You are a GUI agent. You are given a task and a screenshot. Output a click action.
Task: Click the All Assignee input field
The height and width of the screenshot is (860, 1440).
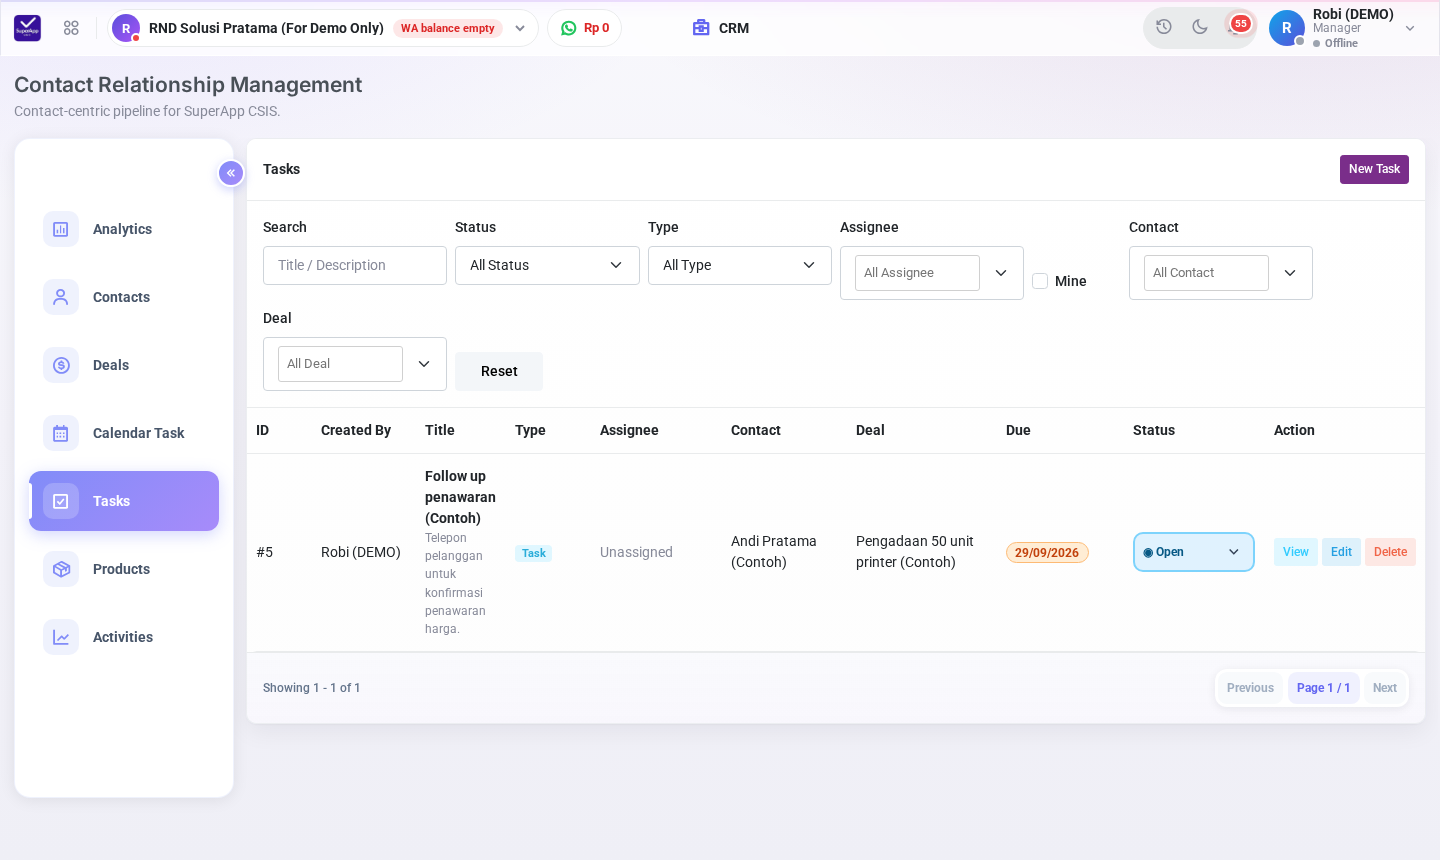point(917,273)
